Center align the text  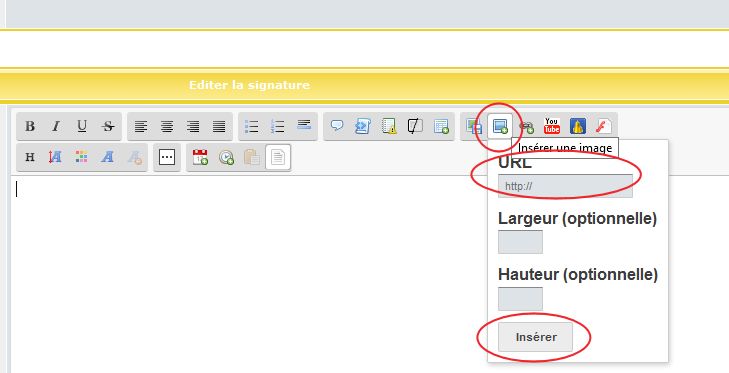pyautogui.click(x=167, y=126)
